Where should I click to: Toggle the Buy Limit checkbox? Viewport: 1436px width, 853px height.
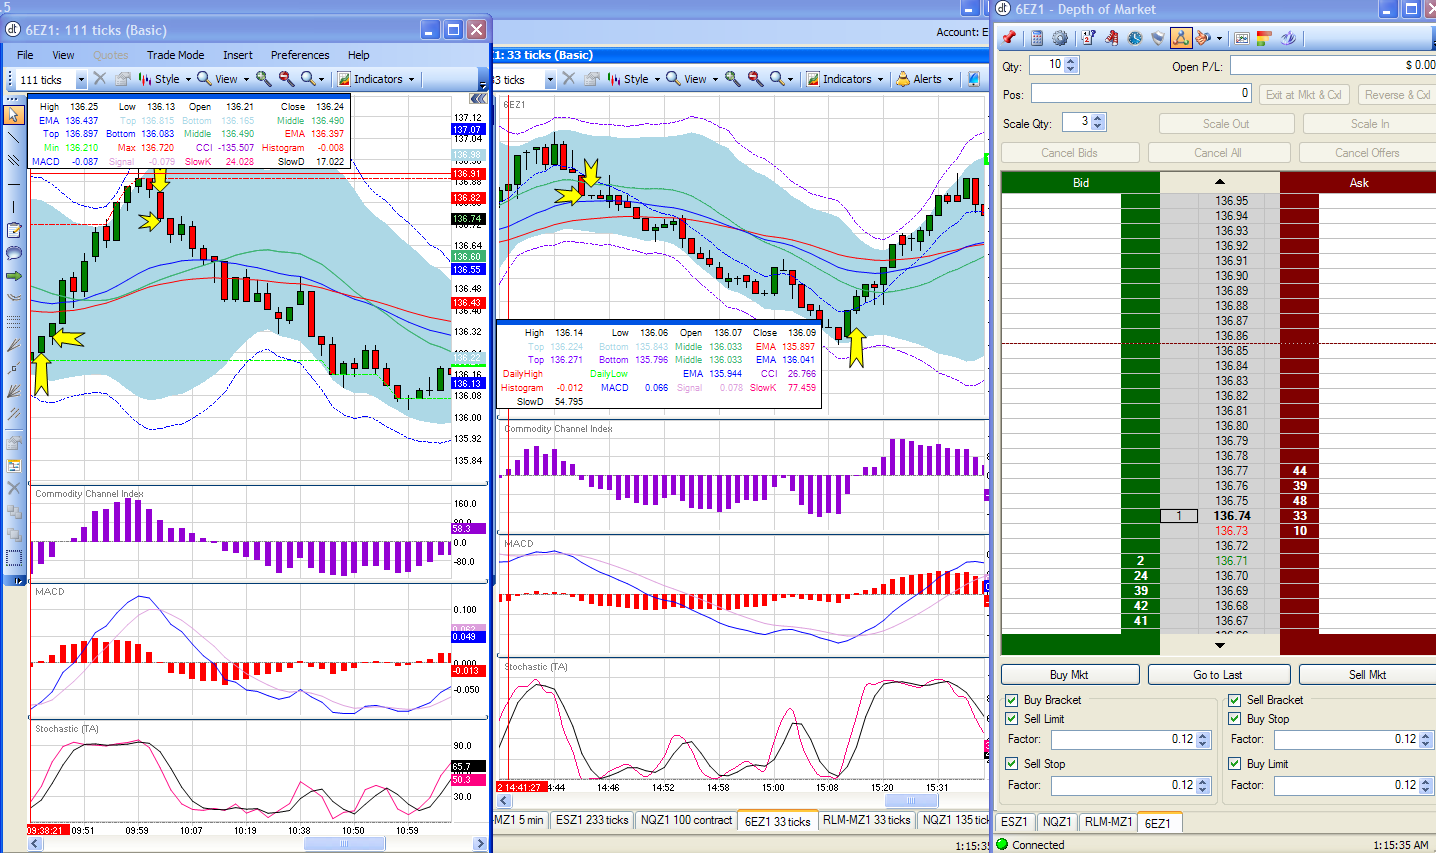click(1235, 764)
